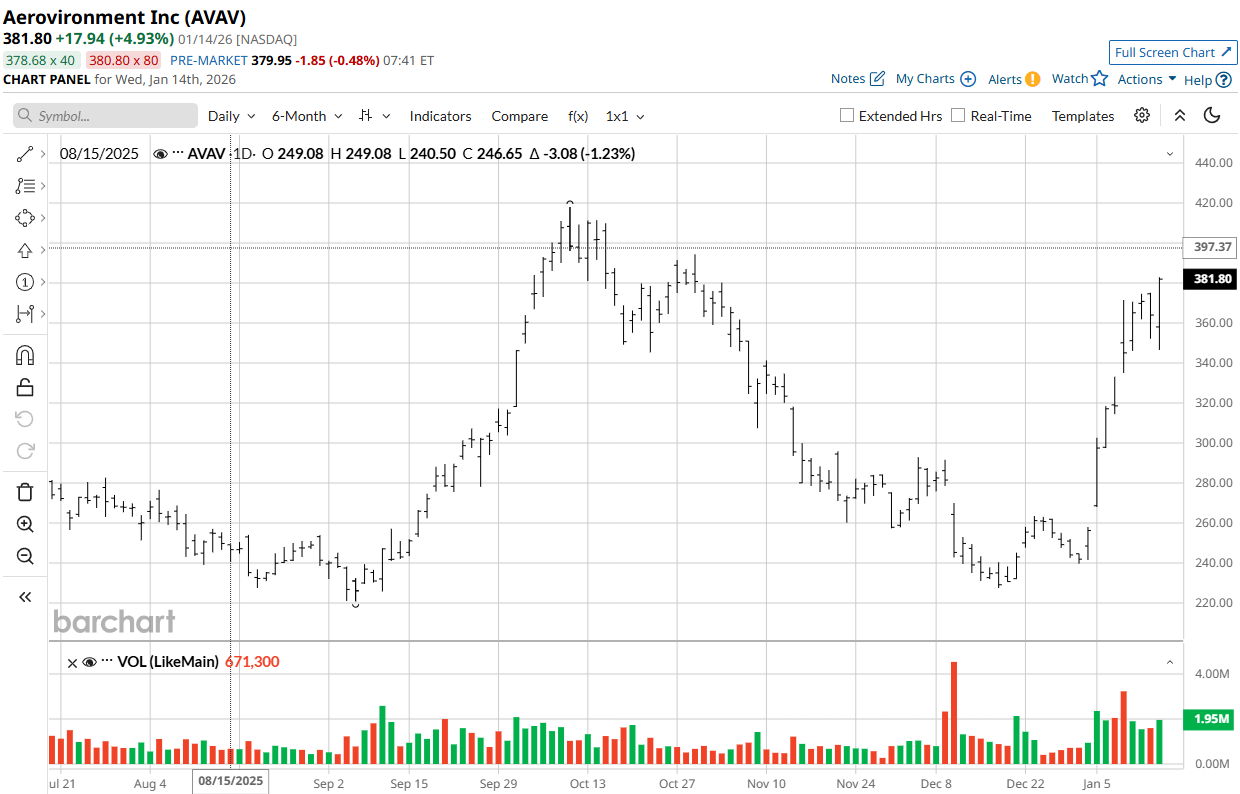Select the numbered circle annotation tool
This screenshot has width=1240, height=794.
[25, 282]
